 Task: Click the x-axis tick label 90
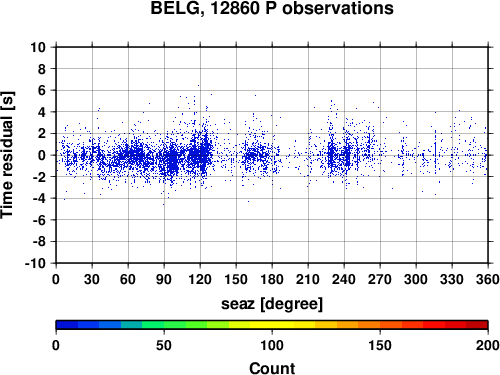(x=164, y=279)
